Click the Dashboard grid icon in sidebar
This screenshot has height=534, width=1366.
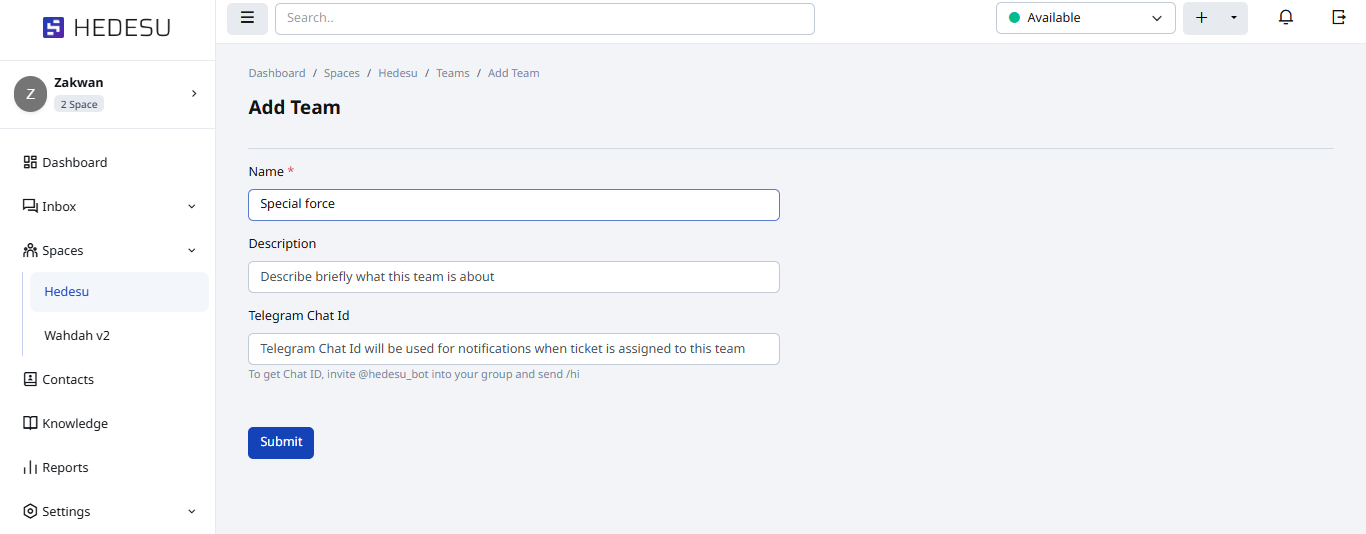point(30,162)
